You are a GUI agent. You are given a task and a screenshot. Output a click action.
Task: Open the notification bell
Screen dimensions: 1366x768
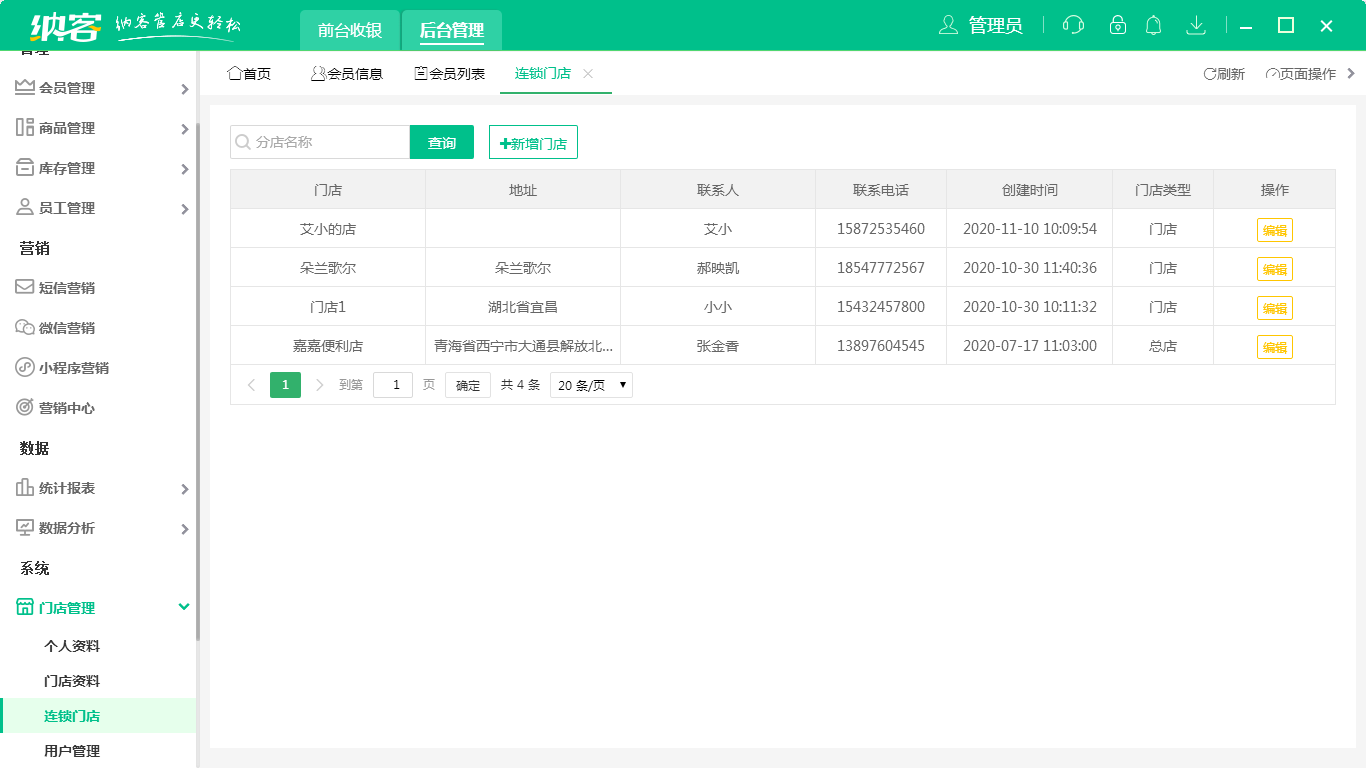tap(1154, 25)
